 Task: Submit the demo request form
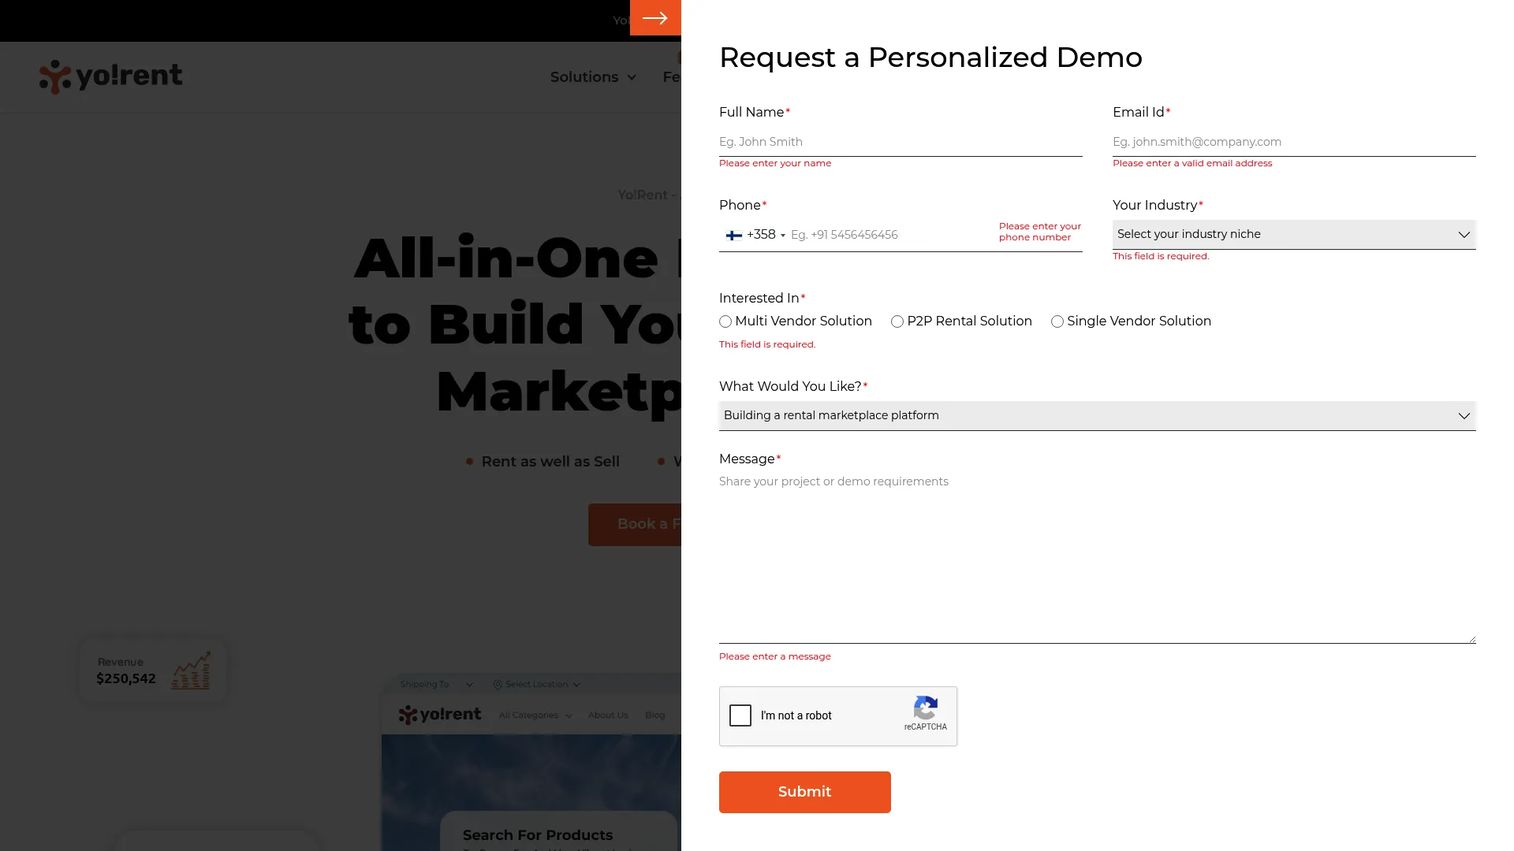(x=805, y=792)
